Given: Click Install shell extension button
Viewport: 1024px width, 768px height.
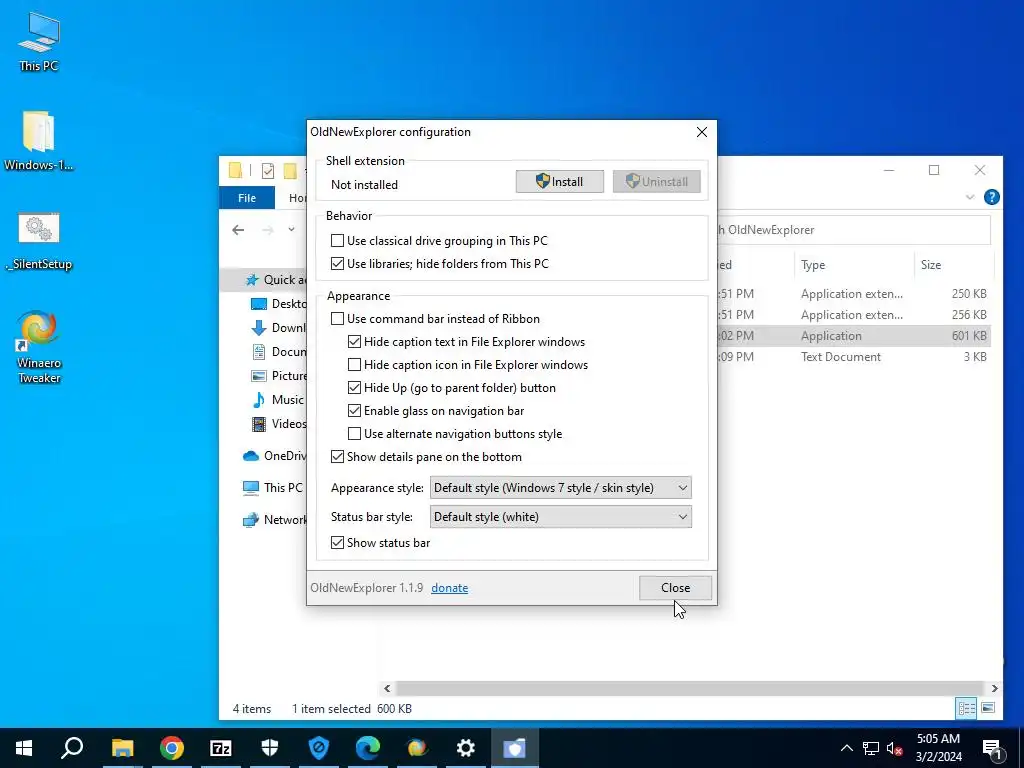Looking at the screenshot, I should click(560, 182).
